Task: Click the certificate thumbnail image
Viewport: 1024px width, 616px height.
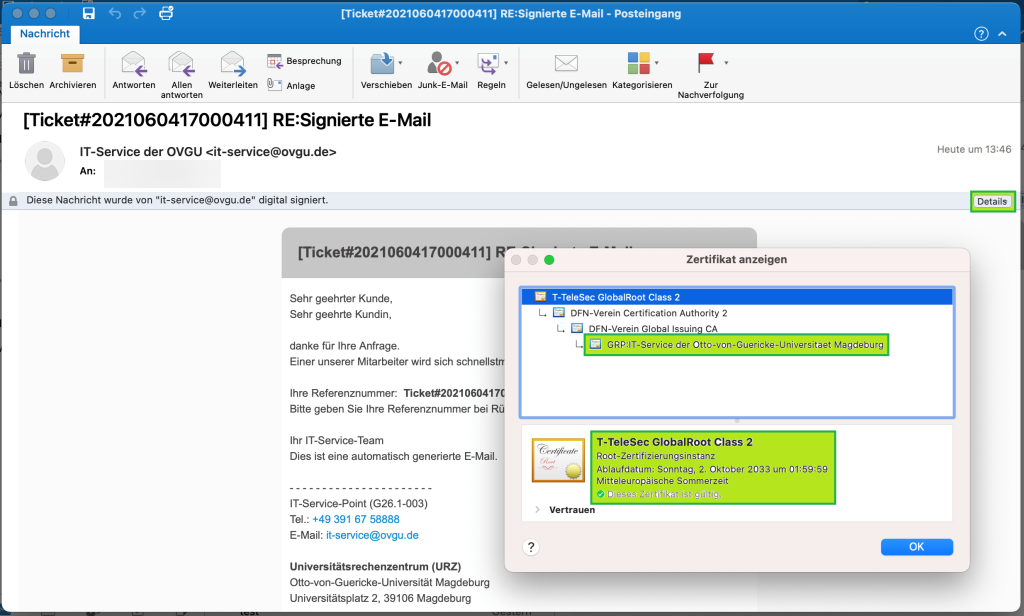Action: 558,461
